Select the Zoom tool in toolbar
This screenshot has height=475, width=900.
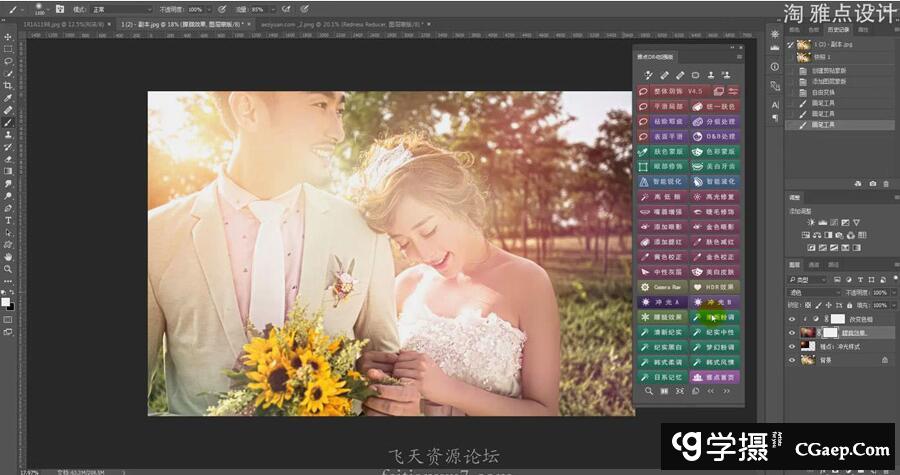(8, 269)
